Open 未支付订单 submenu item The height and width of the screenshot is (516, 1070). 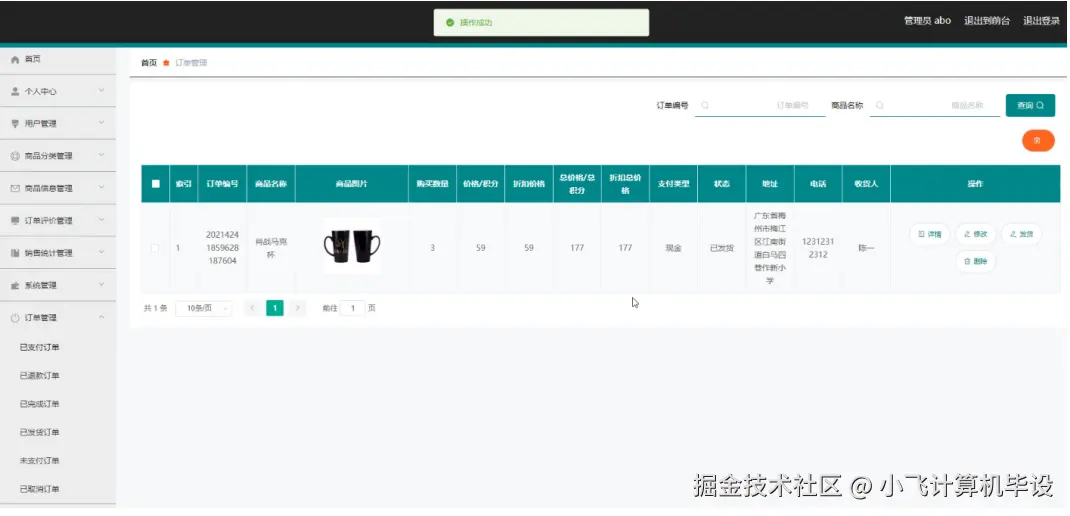pos(40,461)
